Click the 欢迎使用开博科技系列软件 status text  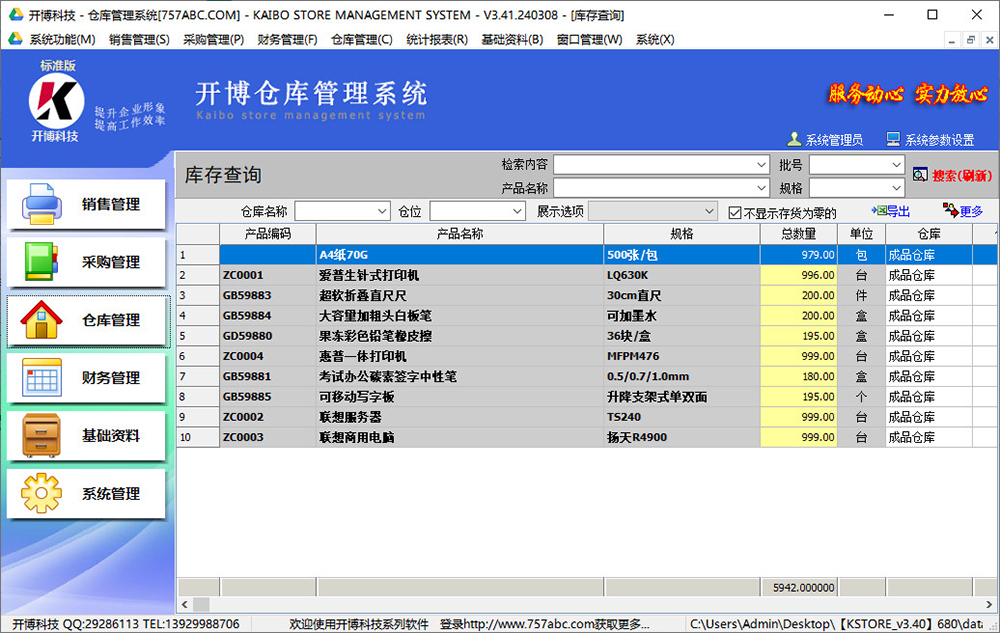(x=359, y=624)
